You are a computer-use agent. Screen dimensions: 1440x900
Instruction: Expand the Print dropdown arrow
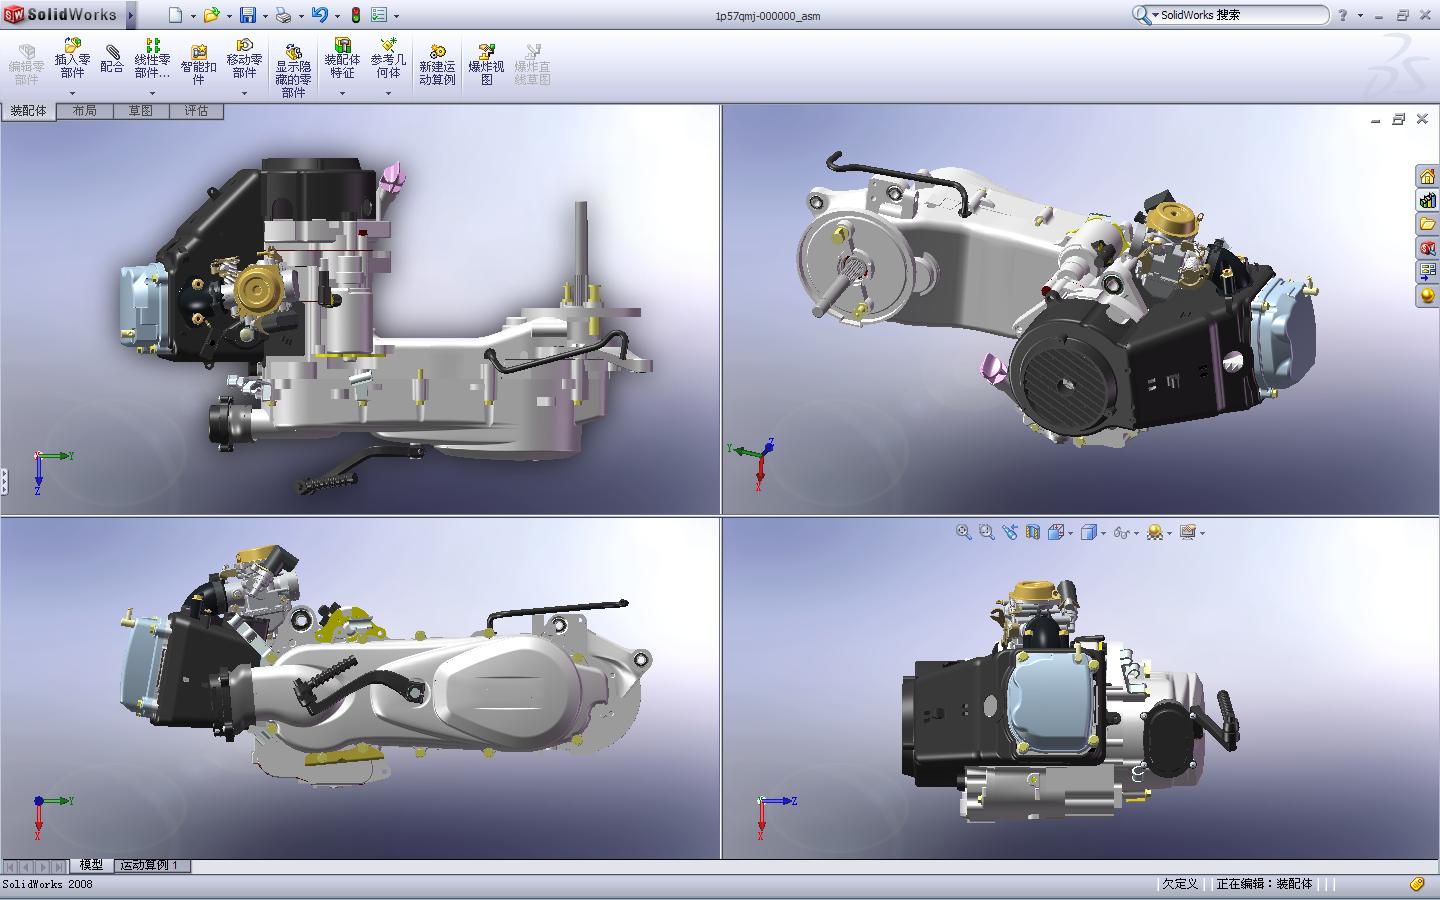pyautogui.click(x=300, y=16)
